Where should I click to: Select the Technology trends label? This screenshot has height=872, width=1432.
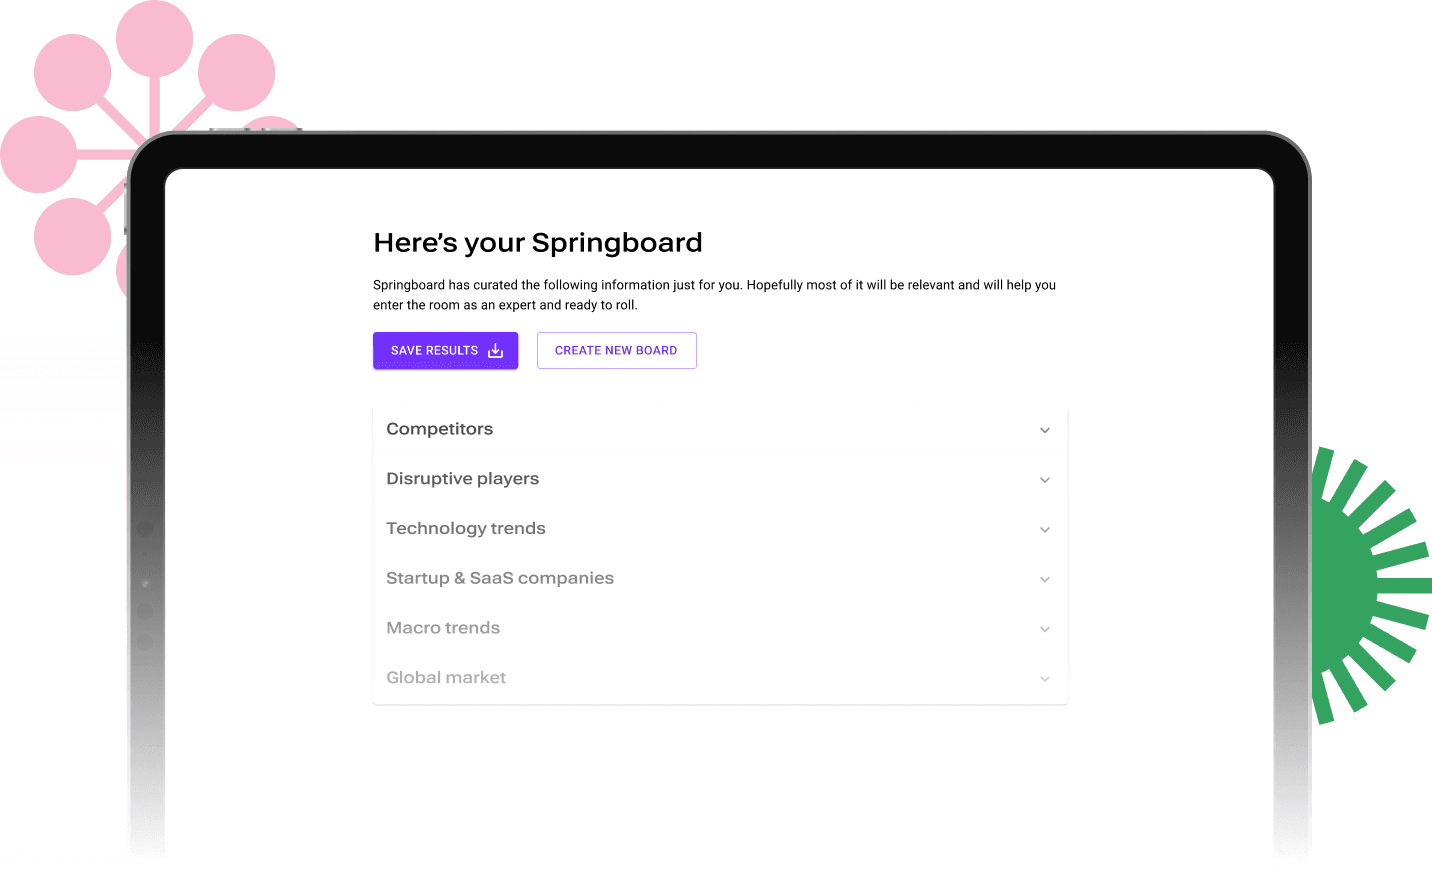pyautogui.click(x=466, y=528)
